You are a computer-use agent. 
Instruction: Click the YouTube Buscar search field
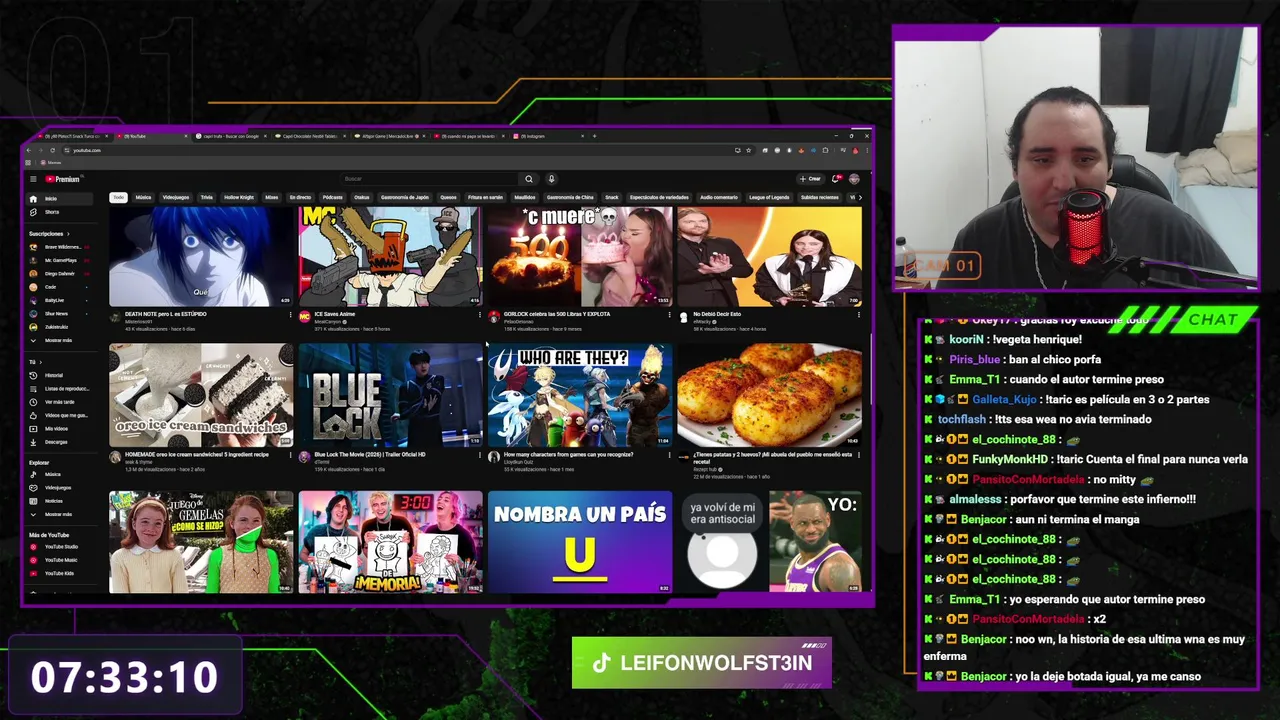point(430,179)
